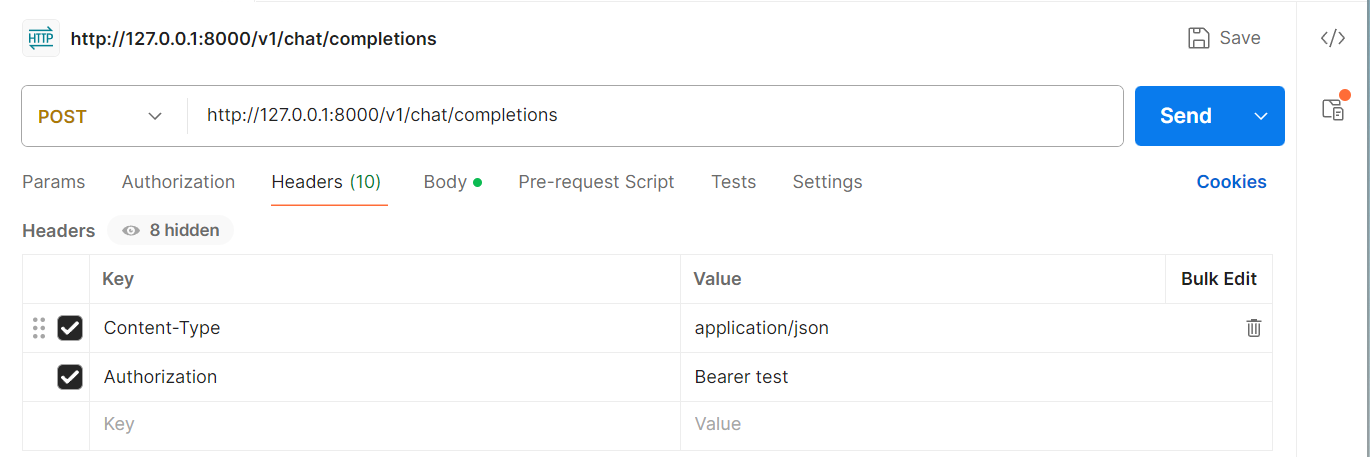Delete the Content-Type header row
This screenshot has width=1370, height=457.
click(1253, 328)
